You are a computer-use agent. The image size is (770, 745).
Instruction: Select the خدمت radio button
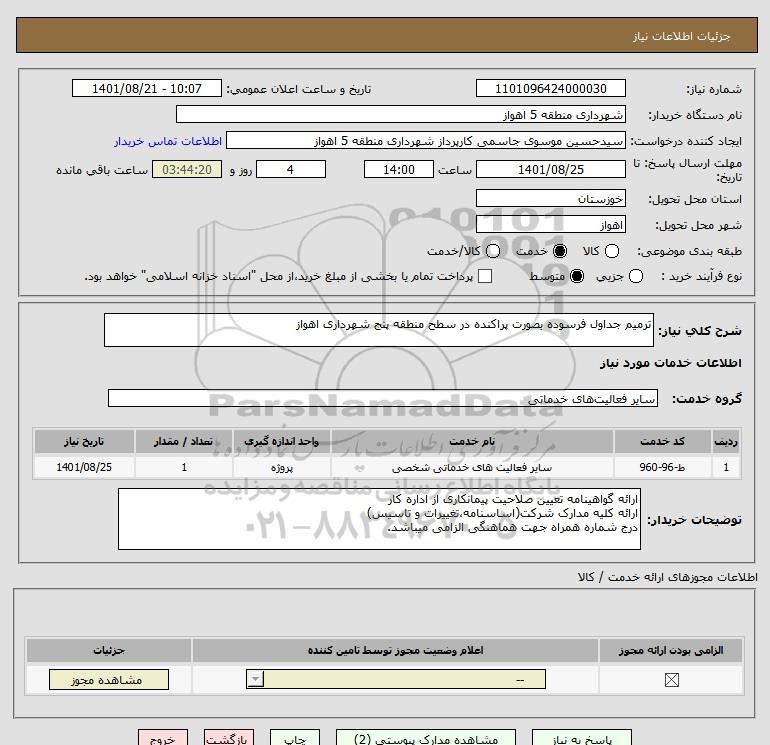tap(559, 251)
